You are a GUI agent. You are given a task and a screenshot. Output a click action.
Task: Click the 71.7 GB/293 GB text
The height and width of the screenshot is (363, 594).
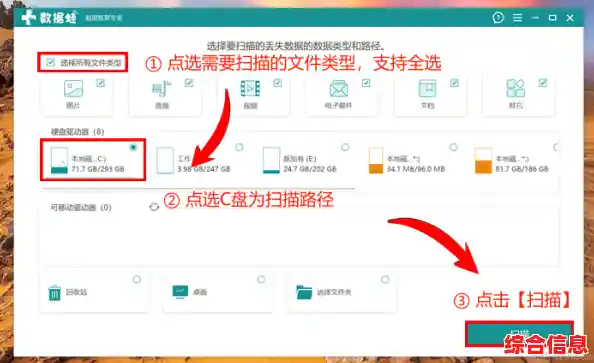(98, 169)
